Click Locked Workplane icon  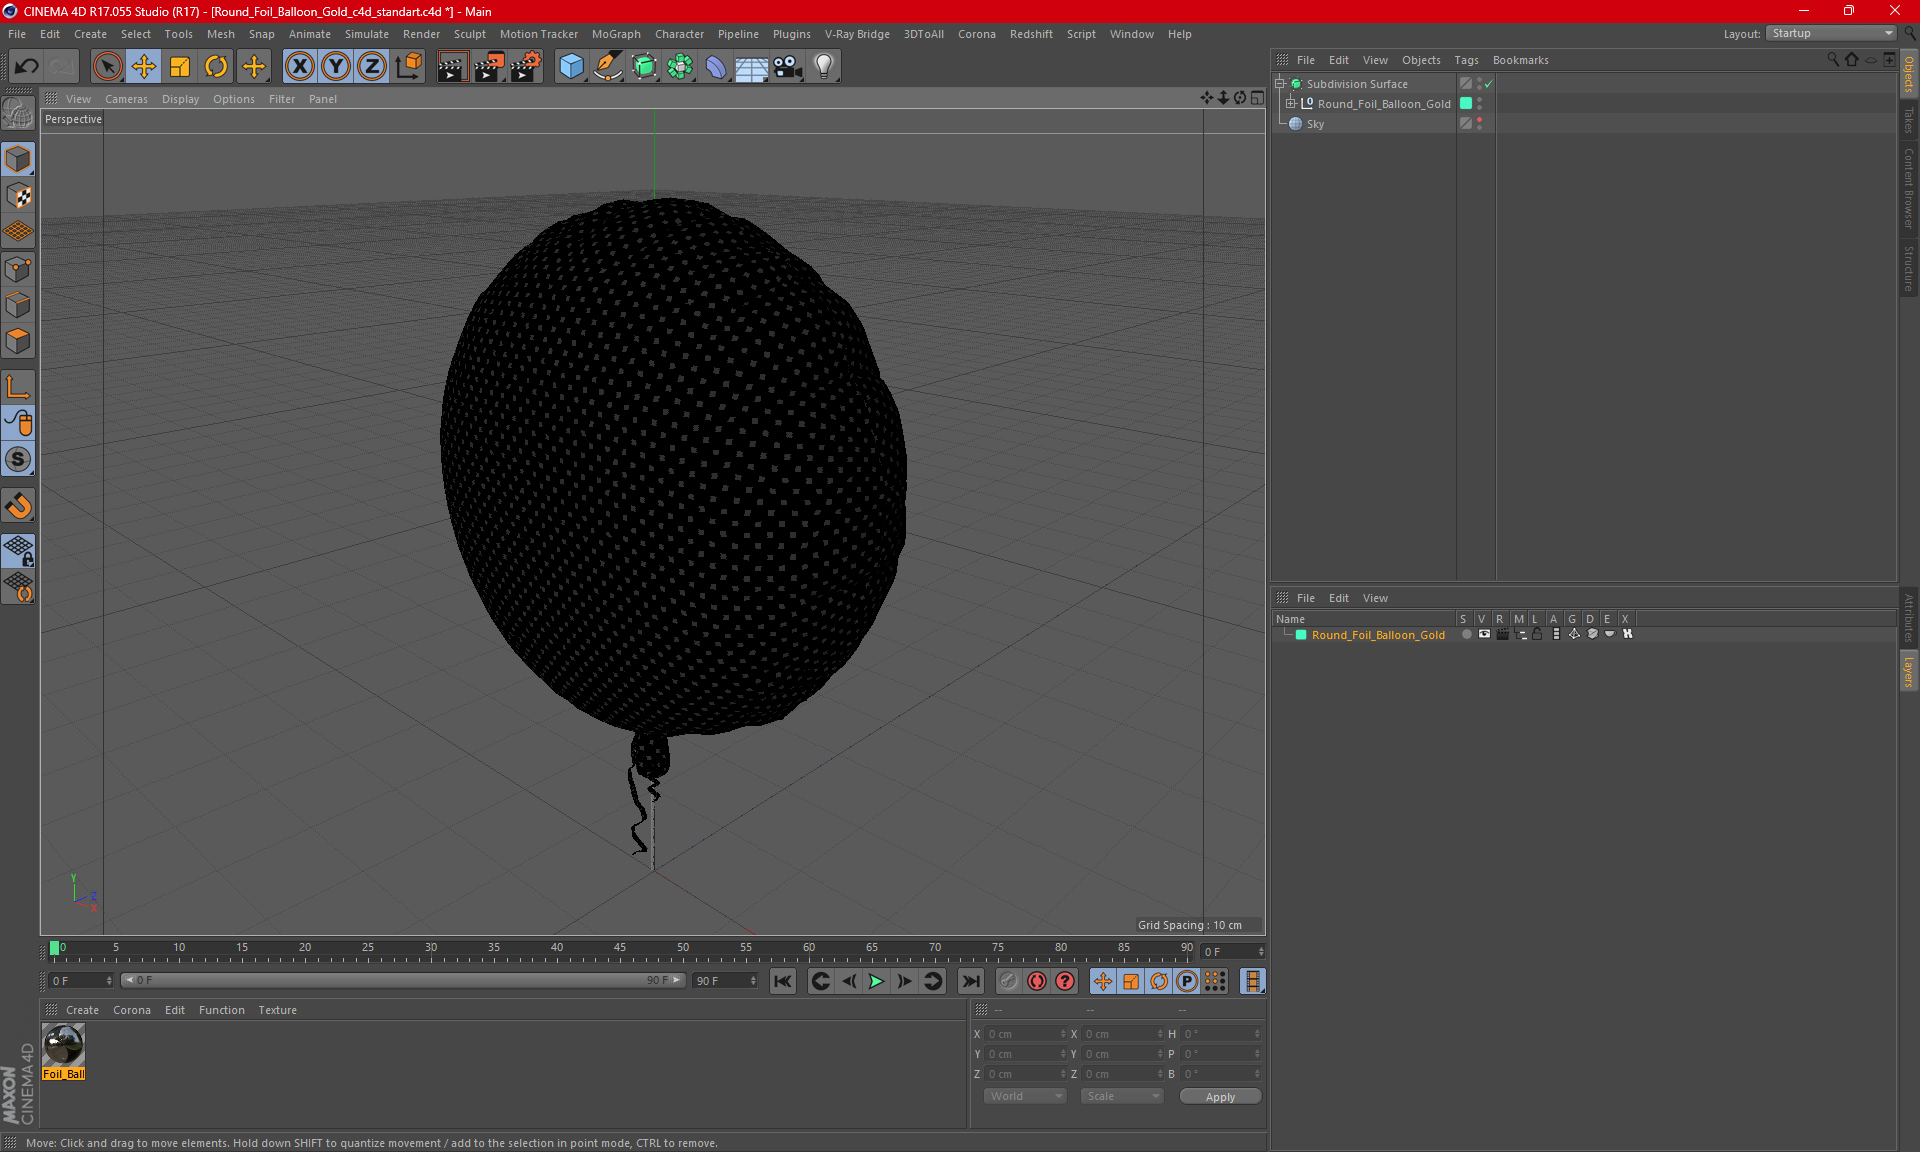18,551
